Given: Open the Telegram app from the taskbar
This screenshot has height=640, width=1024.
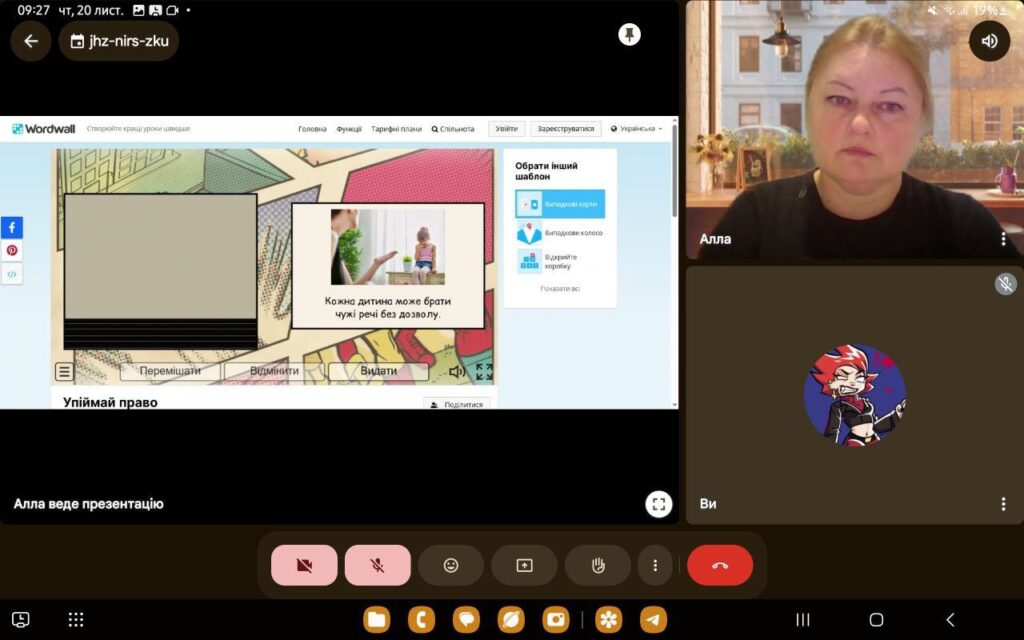Looking at the screenshot, I should (654, 620).
